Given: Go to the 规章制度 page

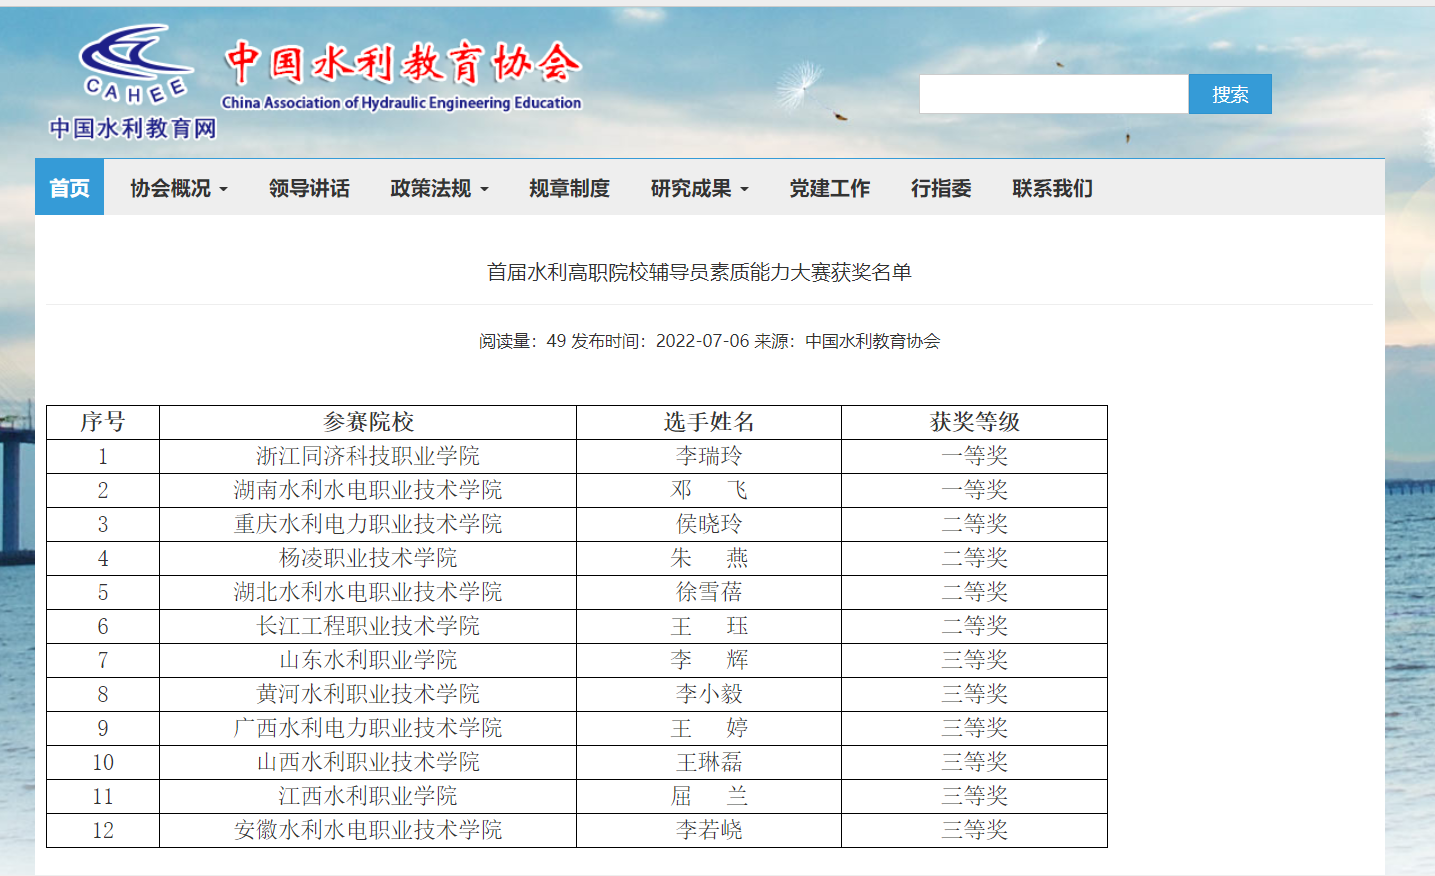Looking at the screenshot, I should pos(569,188).
